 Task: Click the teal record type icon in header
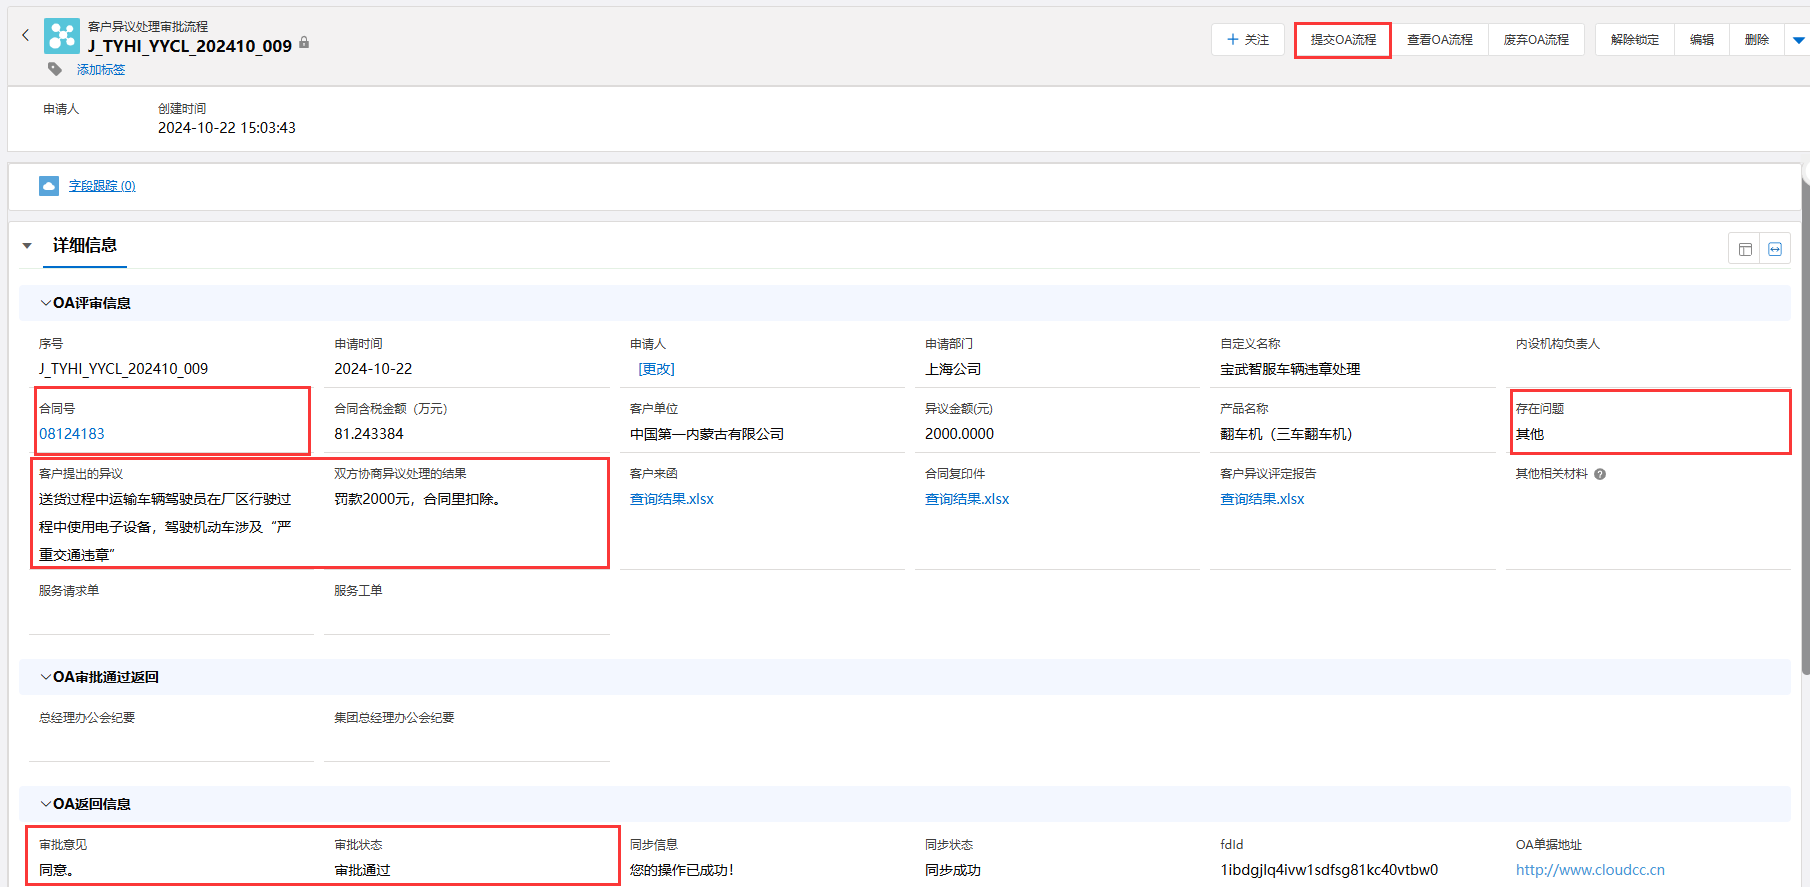tap(62, 36)
